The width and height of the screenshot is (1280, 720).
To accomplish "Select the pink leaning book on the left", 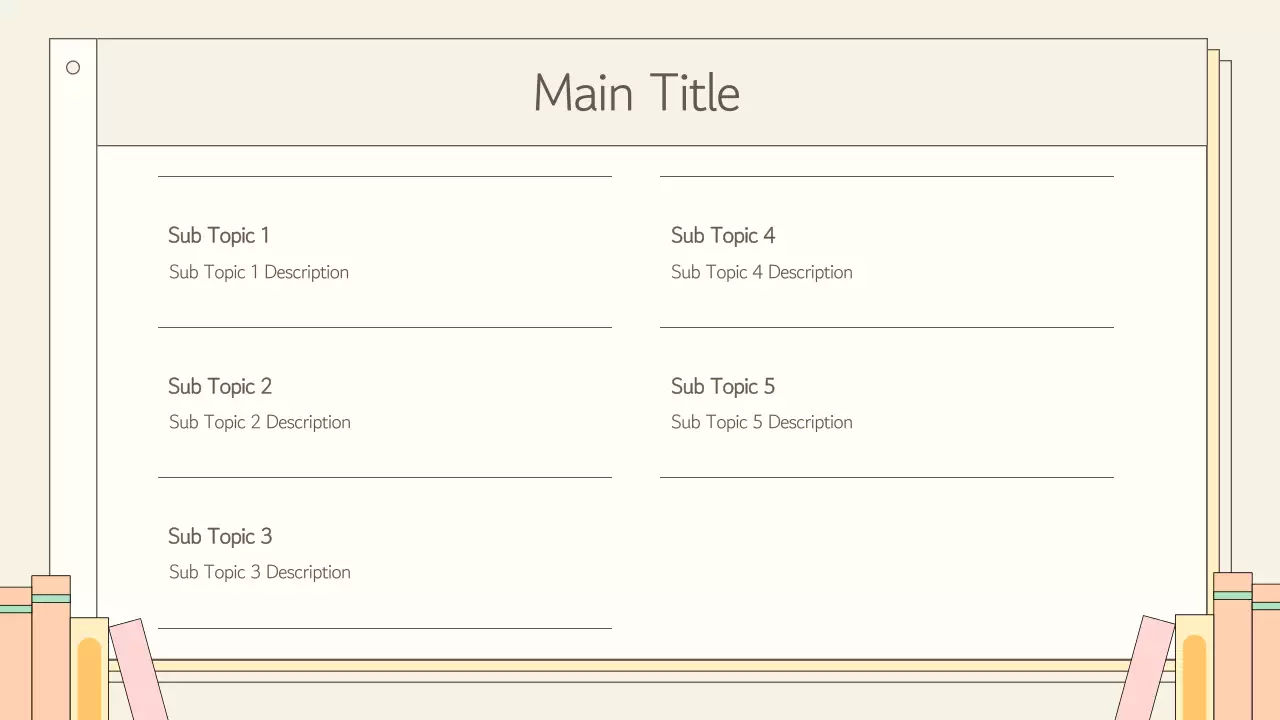I will [x=138, y=670].
